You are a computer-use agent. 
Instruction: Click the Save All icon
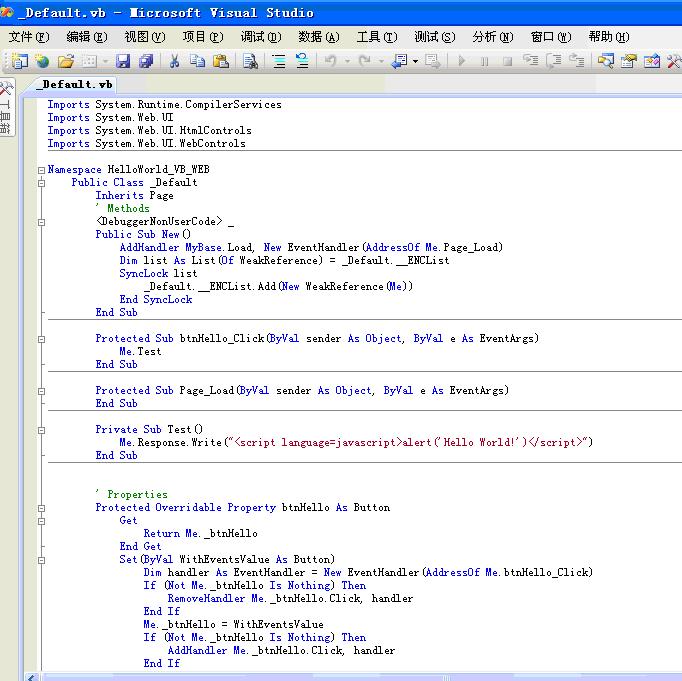(x=146, y=61)
